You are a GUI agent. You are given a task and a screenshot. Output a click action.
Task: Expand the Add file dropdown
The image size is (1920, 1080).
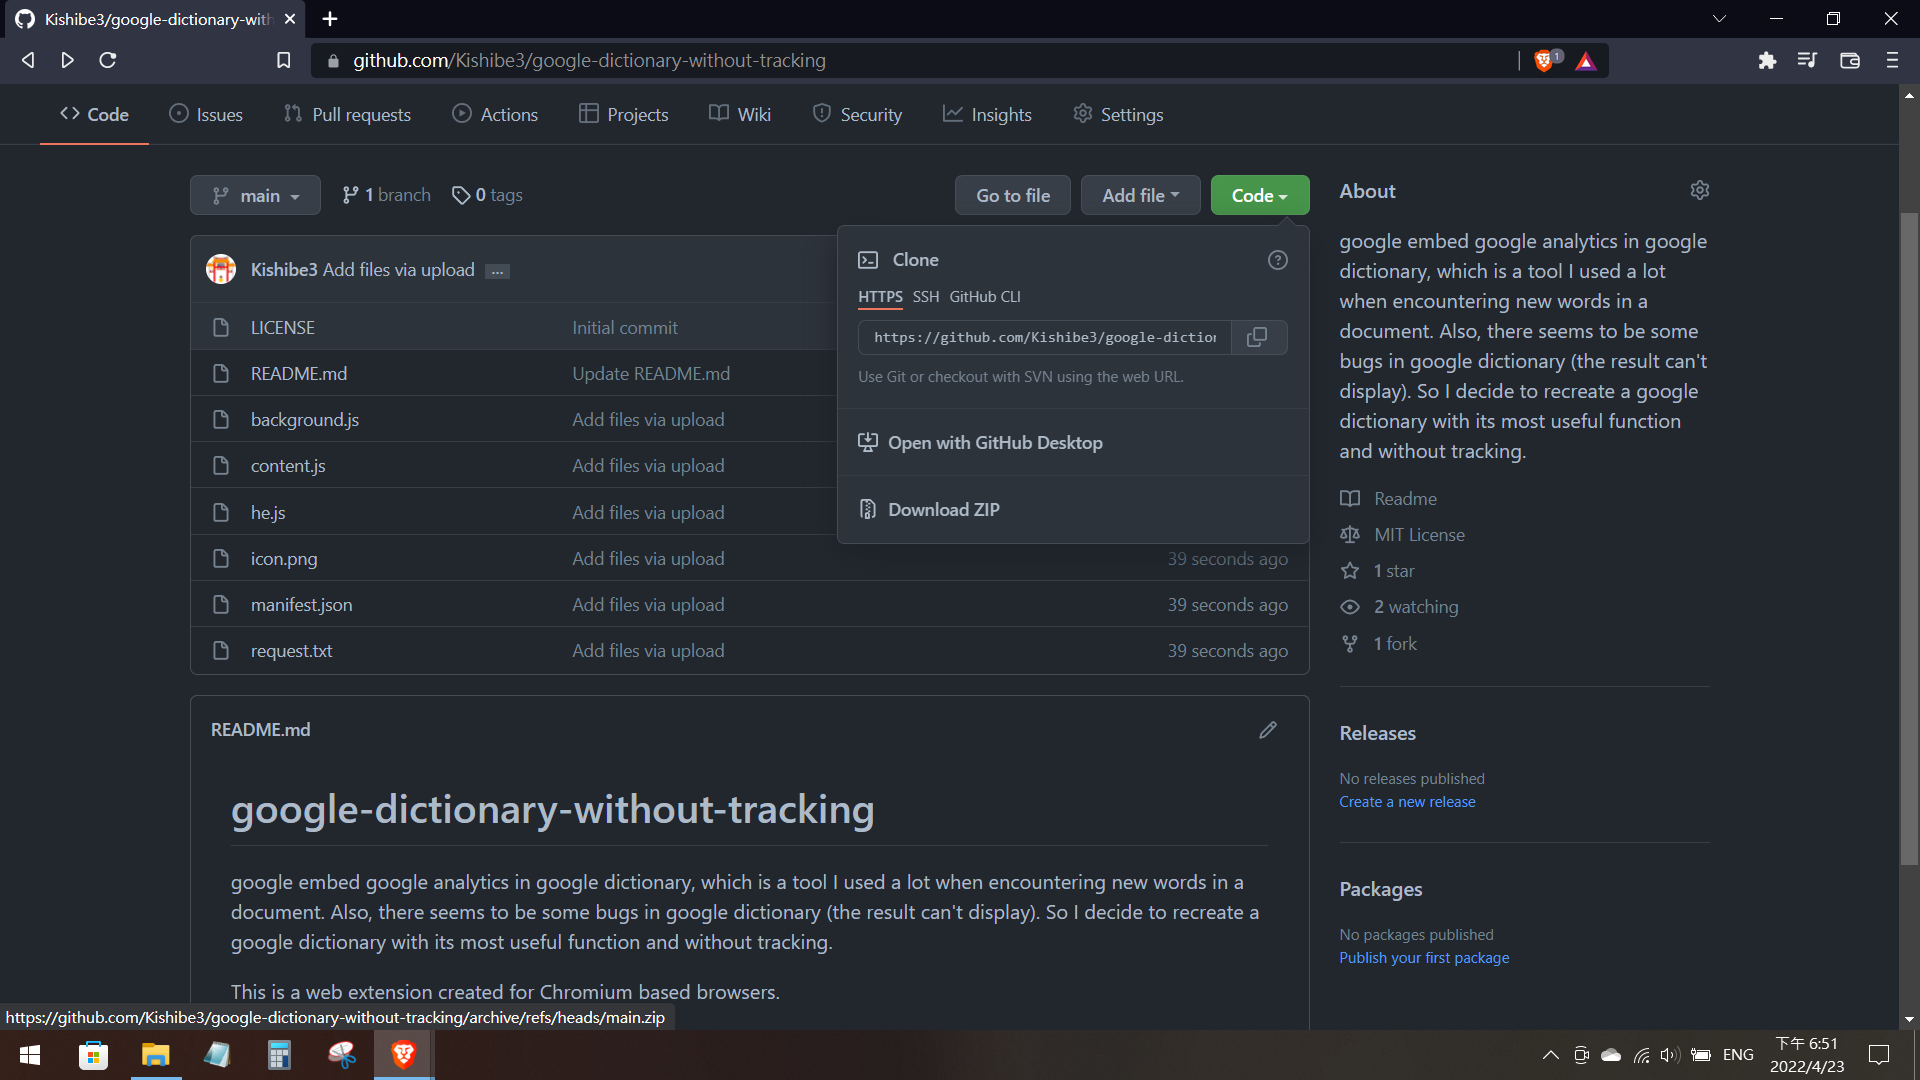(1140, 196)
